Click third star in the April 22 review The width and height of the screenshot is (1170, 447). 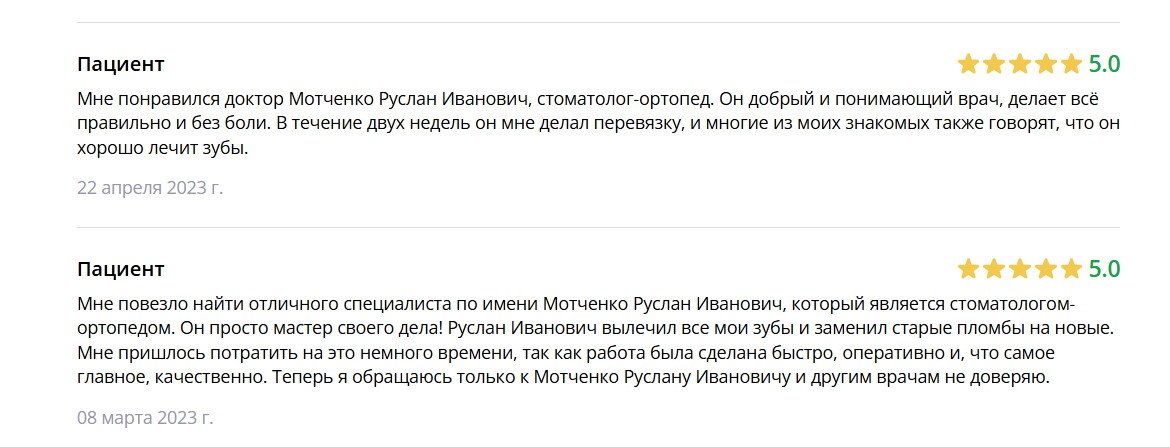[x=1020, y=65]
